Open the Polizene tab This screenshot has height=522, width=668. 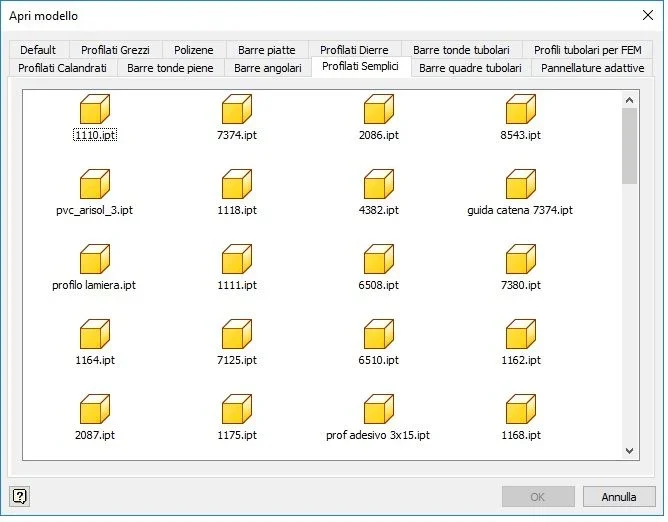coord(194,50)
